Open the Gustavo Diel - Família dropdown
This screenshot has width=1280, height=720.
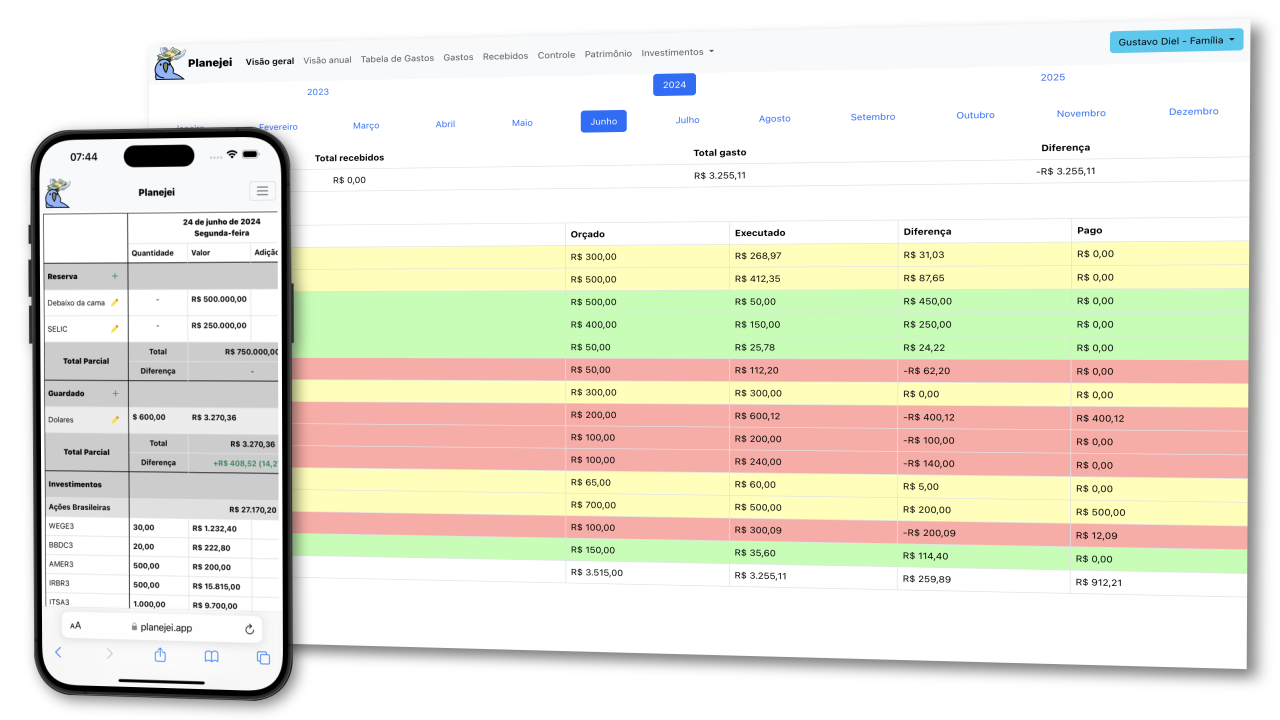tap(1176, 41)
